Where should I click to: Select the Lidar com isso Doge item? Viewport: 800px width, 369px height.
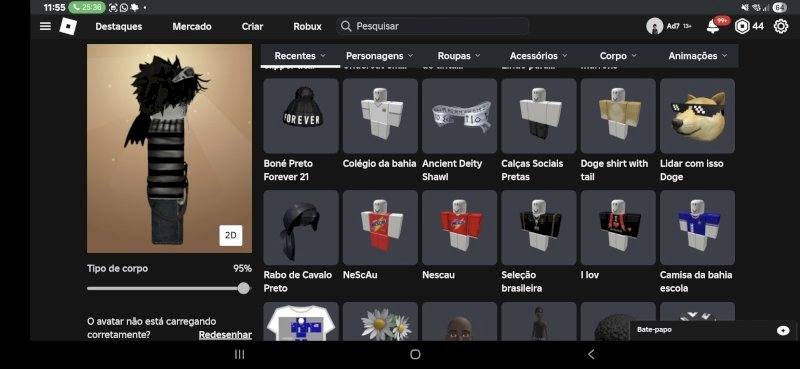point(697,116)
